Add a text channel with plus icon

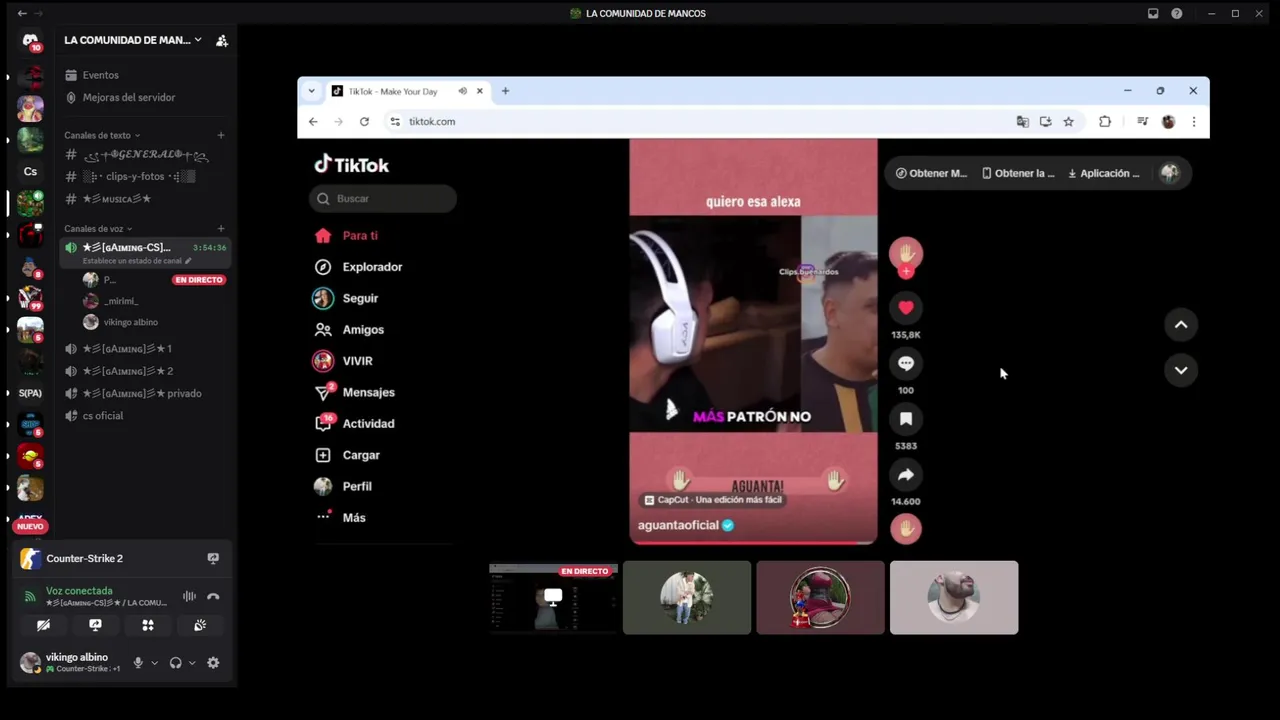coord(221,135)
